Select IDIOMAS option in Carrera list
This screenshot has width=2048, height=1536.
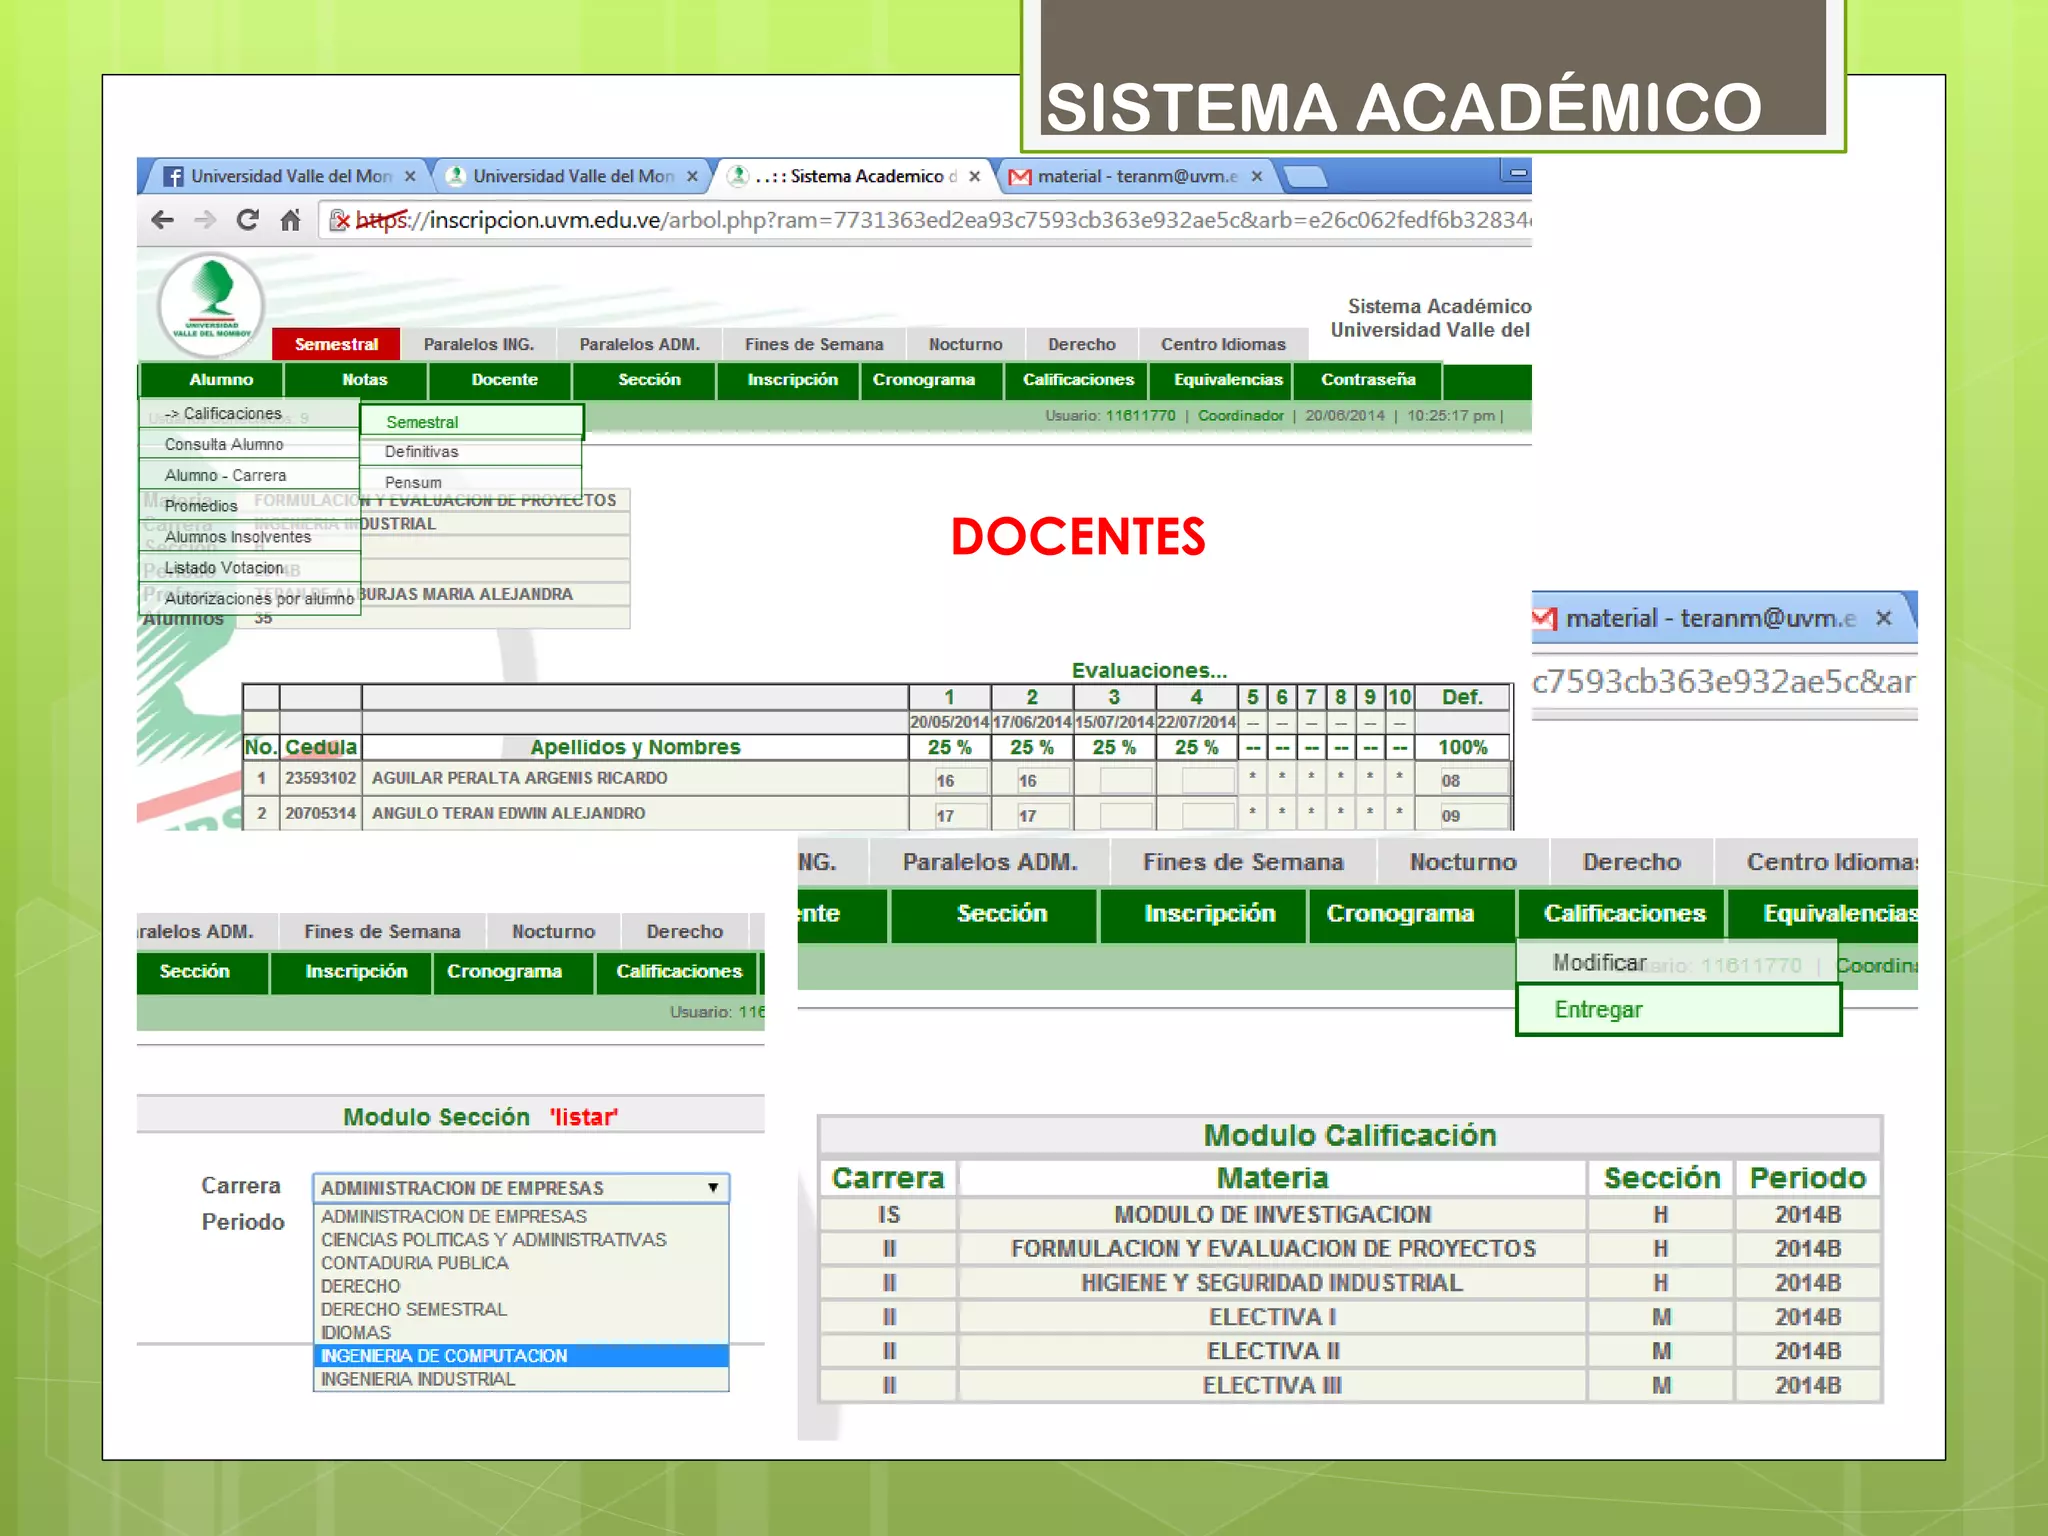521,1333
